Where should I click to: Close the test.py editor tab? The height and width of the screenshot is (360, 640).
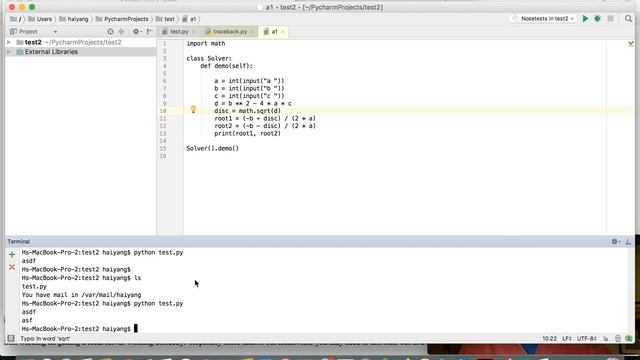coord(193,31)
